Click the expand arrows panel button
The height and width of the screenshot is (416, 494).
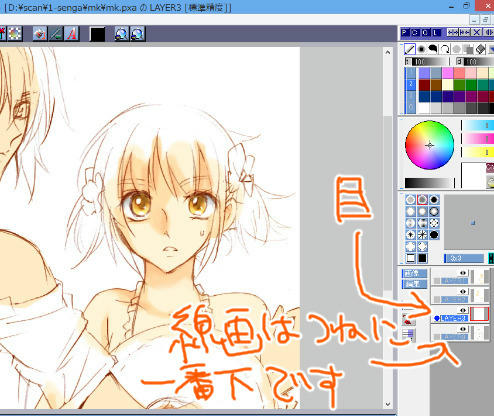point(452,32)
